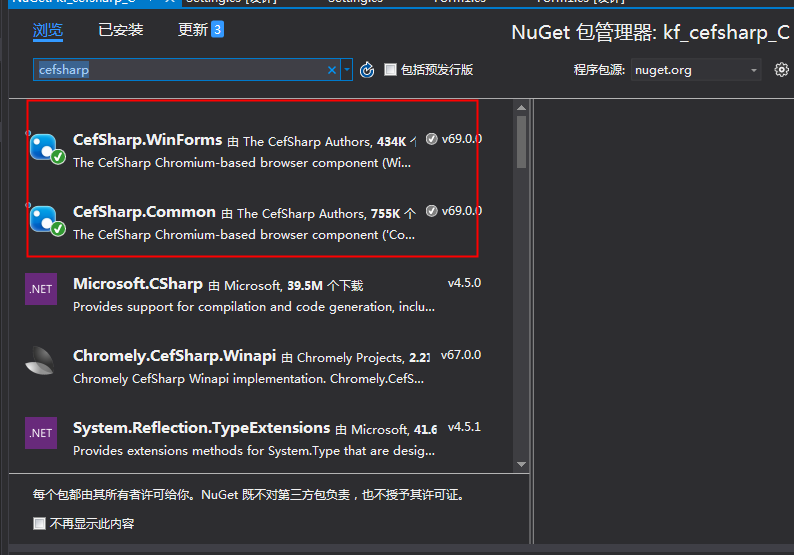Click the CefSharp.WinForms description text

[x=242, y=163]
